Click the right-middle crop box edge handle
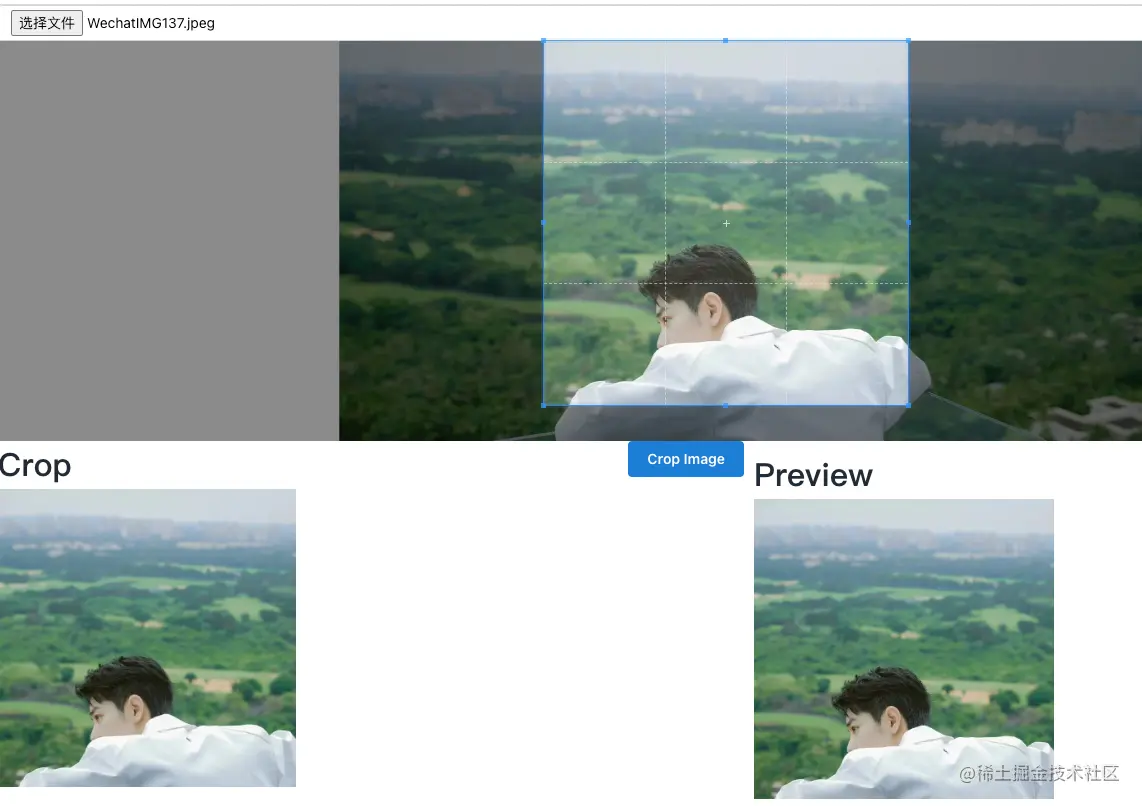 pos(908,223)
